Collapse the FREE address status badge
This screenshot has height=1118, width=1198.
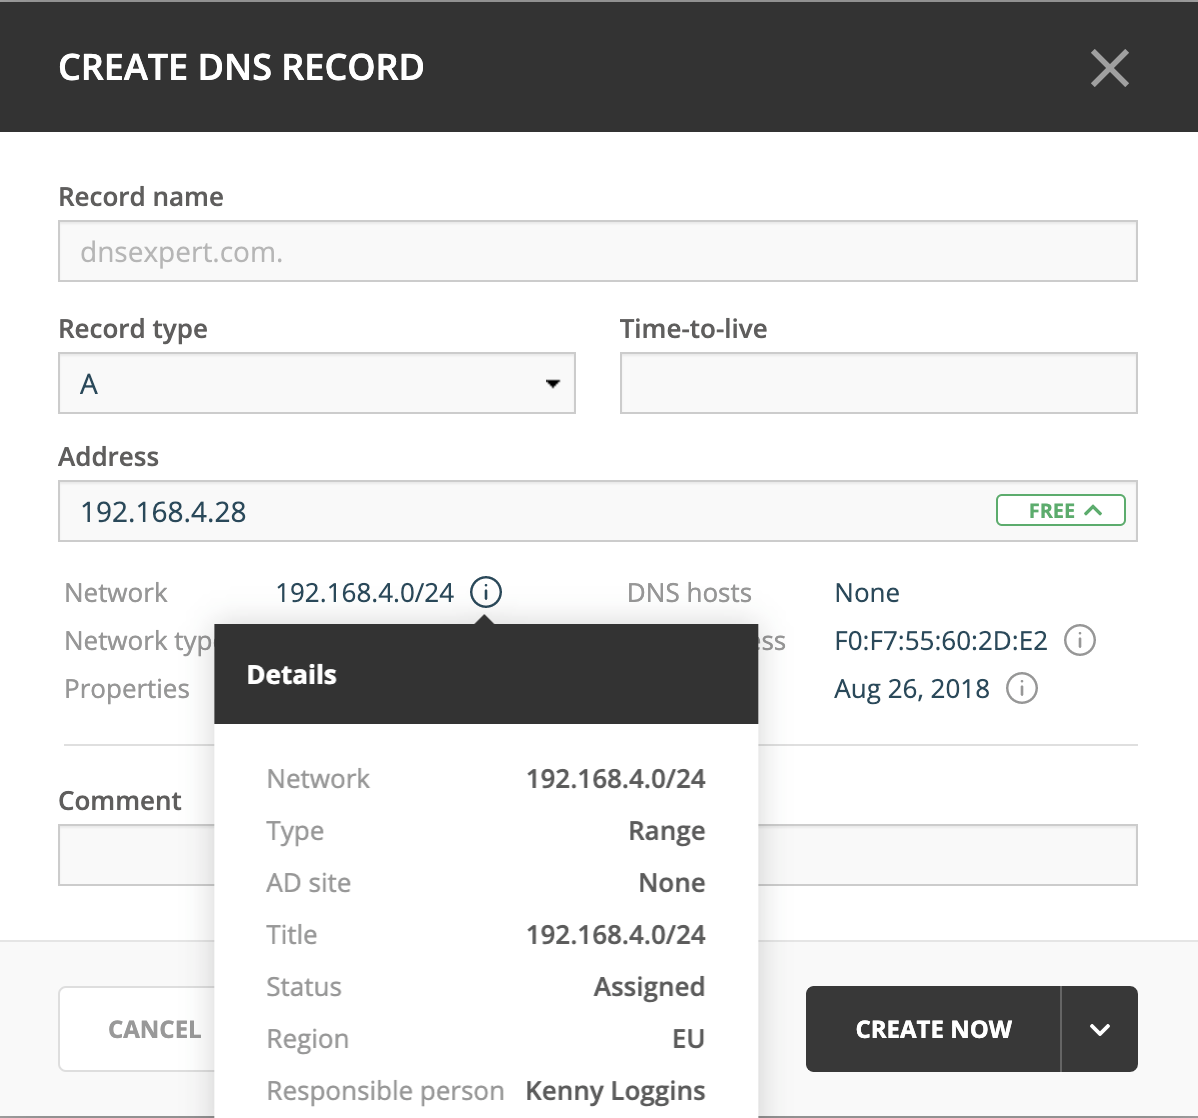tap(1060, 510)
